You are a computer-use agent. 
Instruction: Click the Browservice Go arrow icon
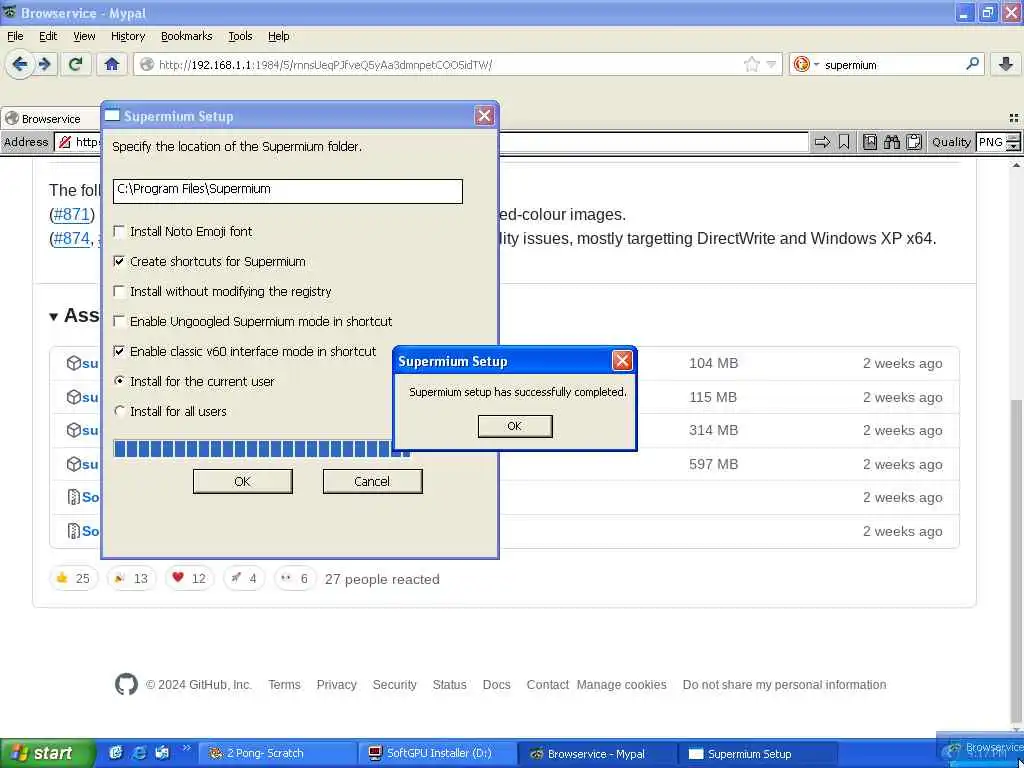(822, 142)
